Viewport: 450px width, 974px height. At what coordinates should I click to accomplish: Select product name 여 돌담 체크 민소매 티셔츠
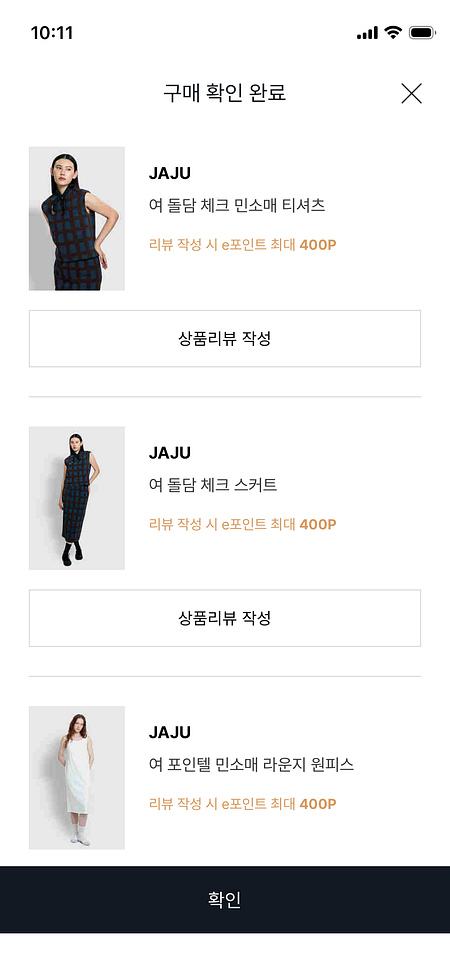(x=237, y=206)
